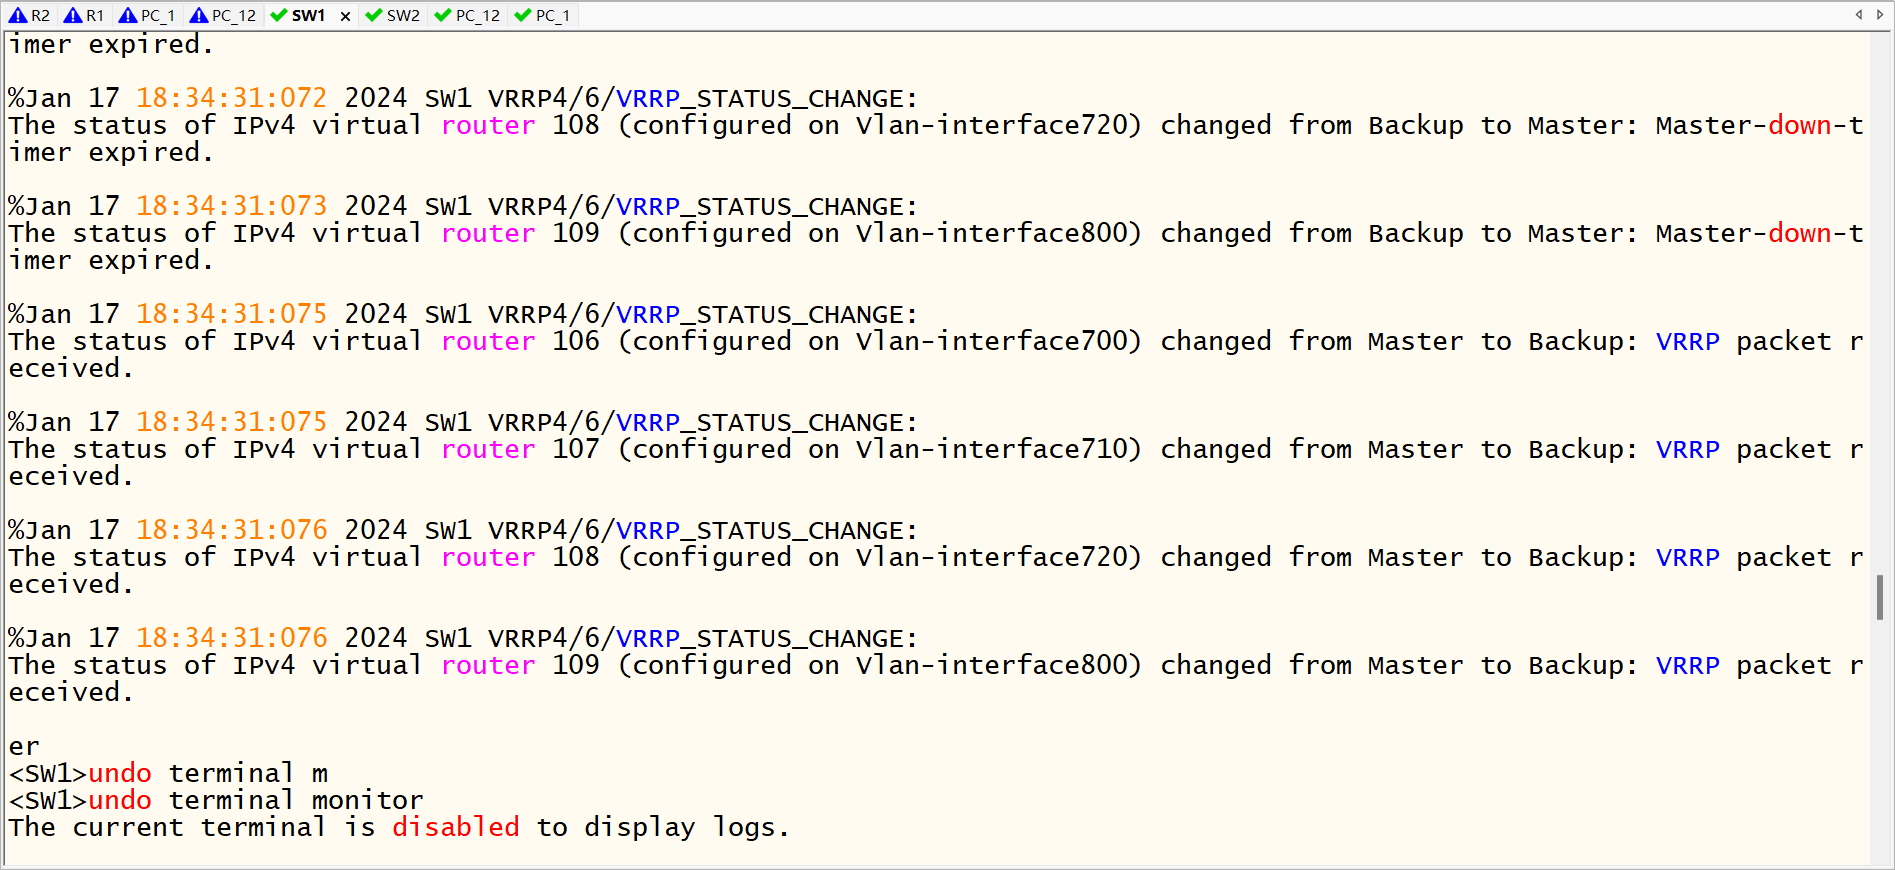Switch to the SW2 tab label
Image resolution: width=1895 pixels, height=870 pixels.
(x=403, y=15)
